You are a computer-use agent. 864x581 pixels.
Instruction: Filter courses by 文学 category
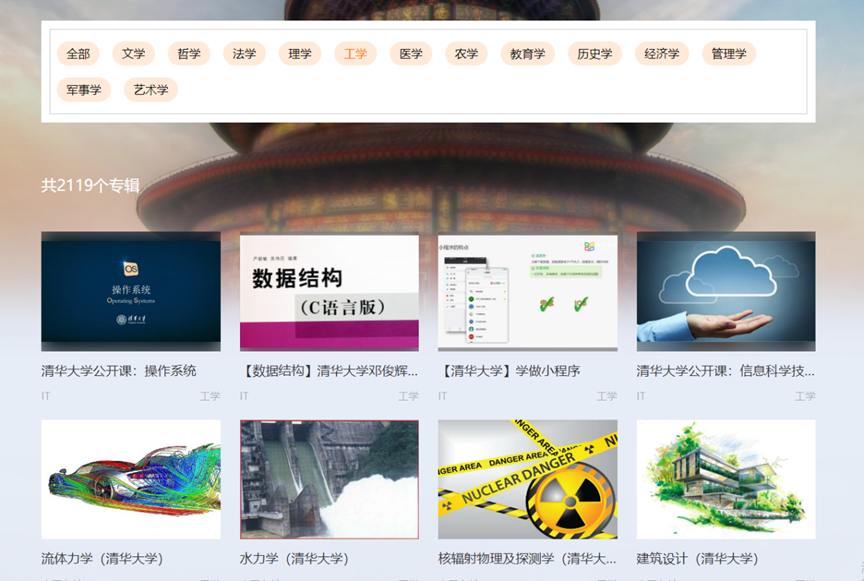pyautogui.click(x=133, y=54)
